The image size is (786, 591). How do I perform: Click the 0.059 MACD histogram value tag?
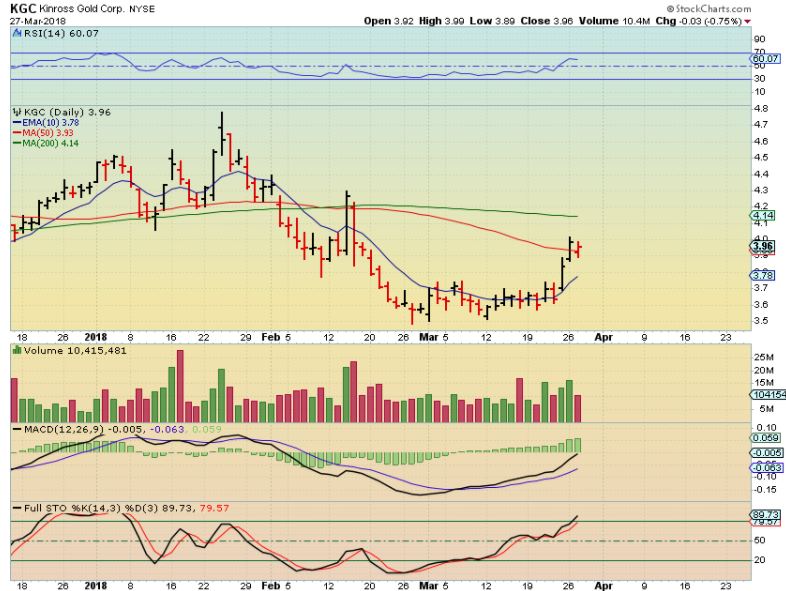765,438
